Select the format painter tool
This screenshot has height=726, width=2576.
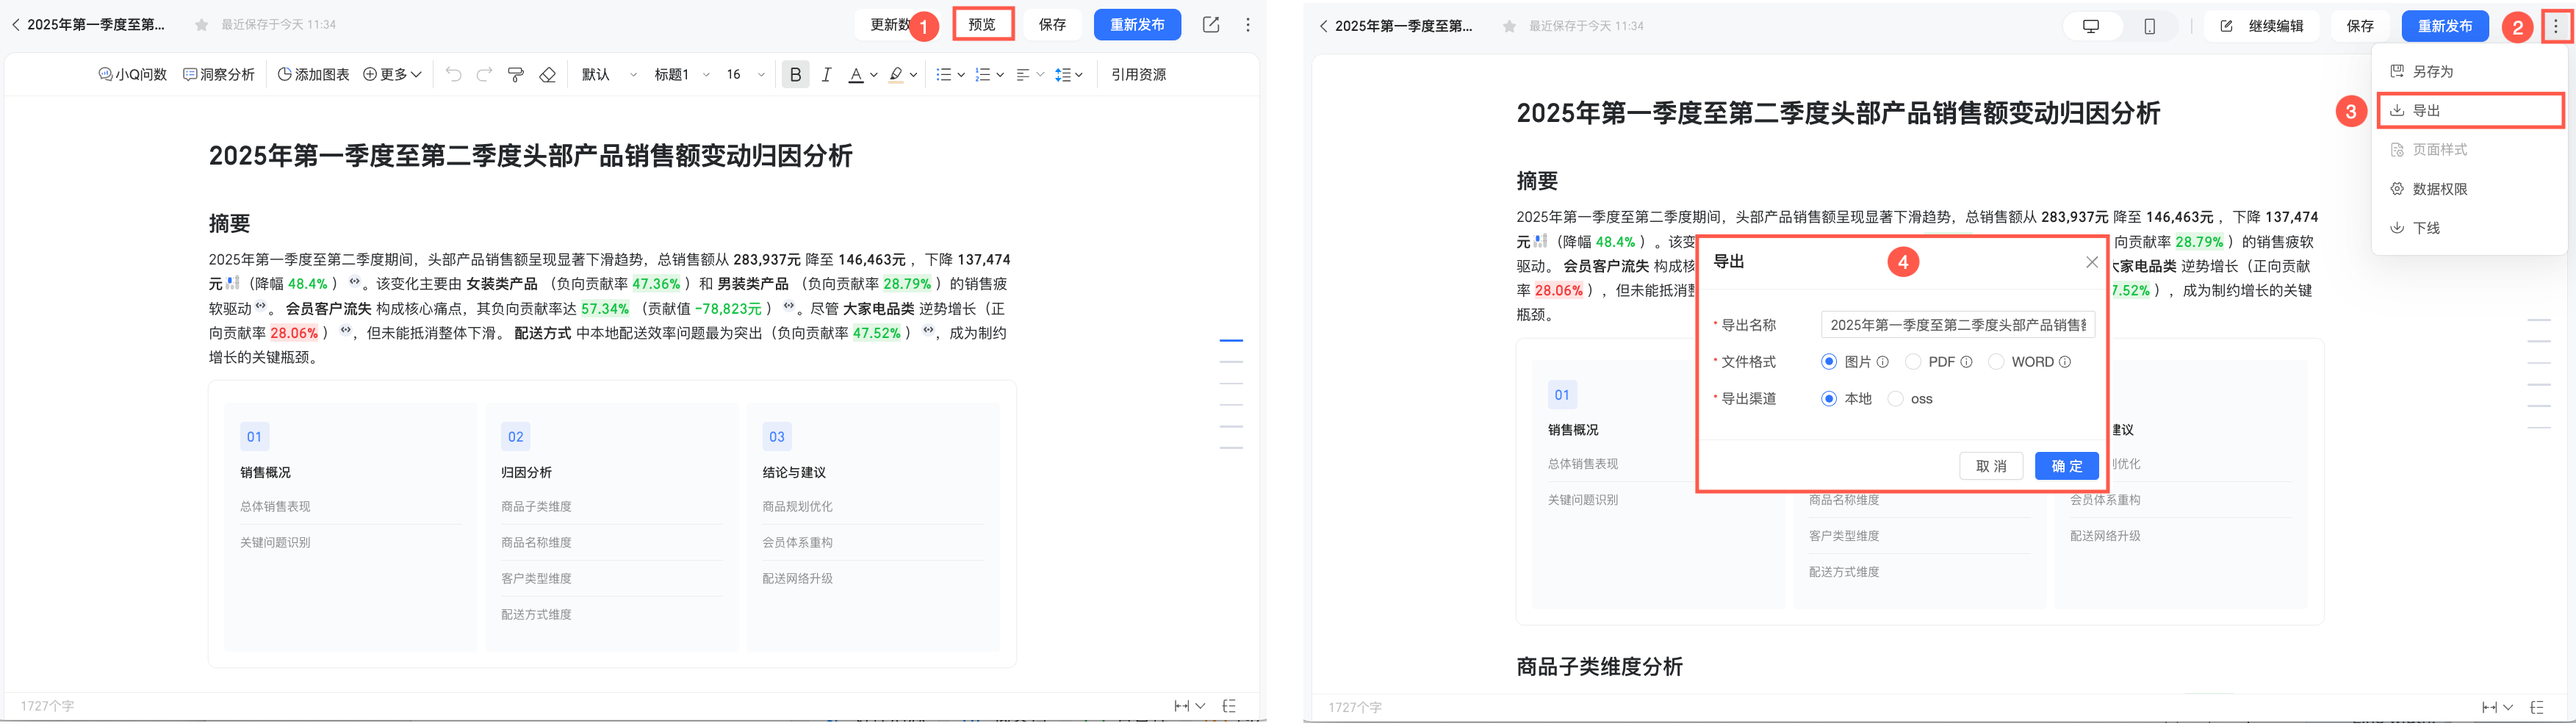[516, 75]
